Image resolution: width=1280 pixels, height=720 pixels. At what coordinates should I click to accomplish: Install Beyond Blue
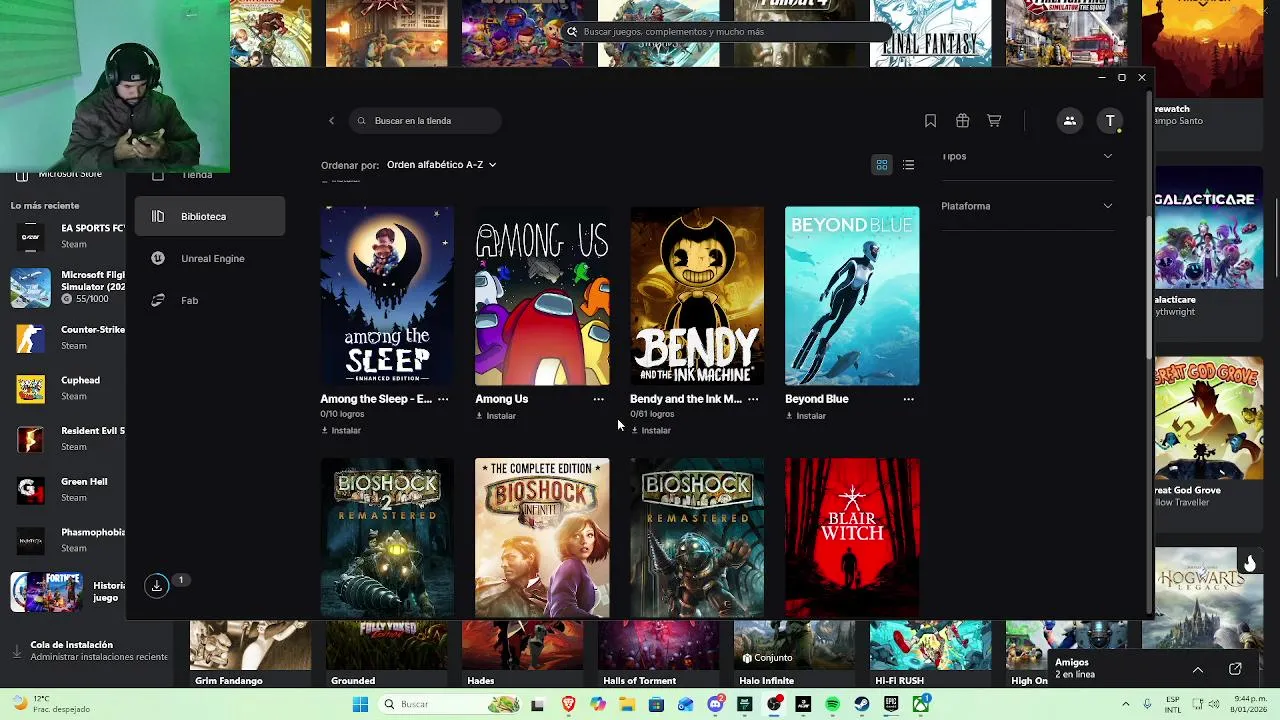point(806,416)
